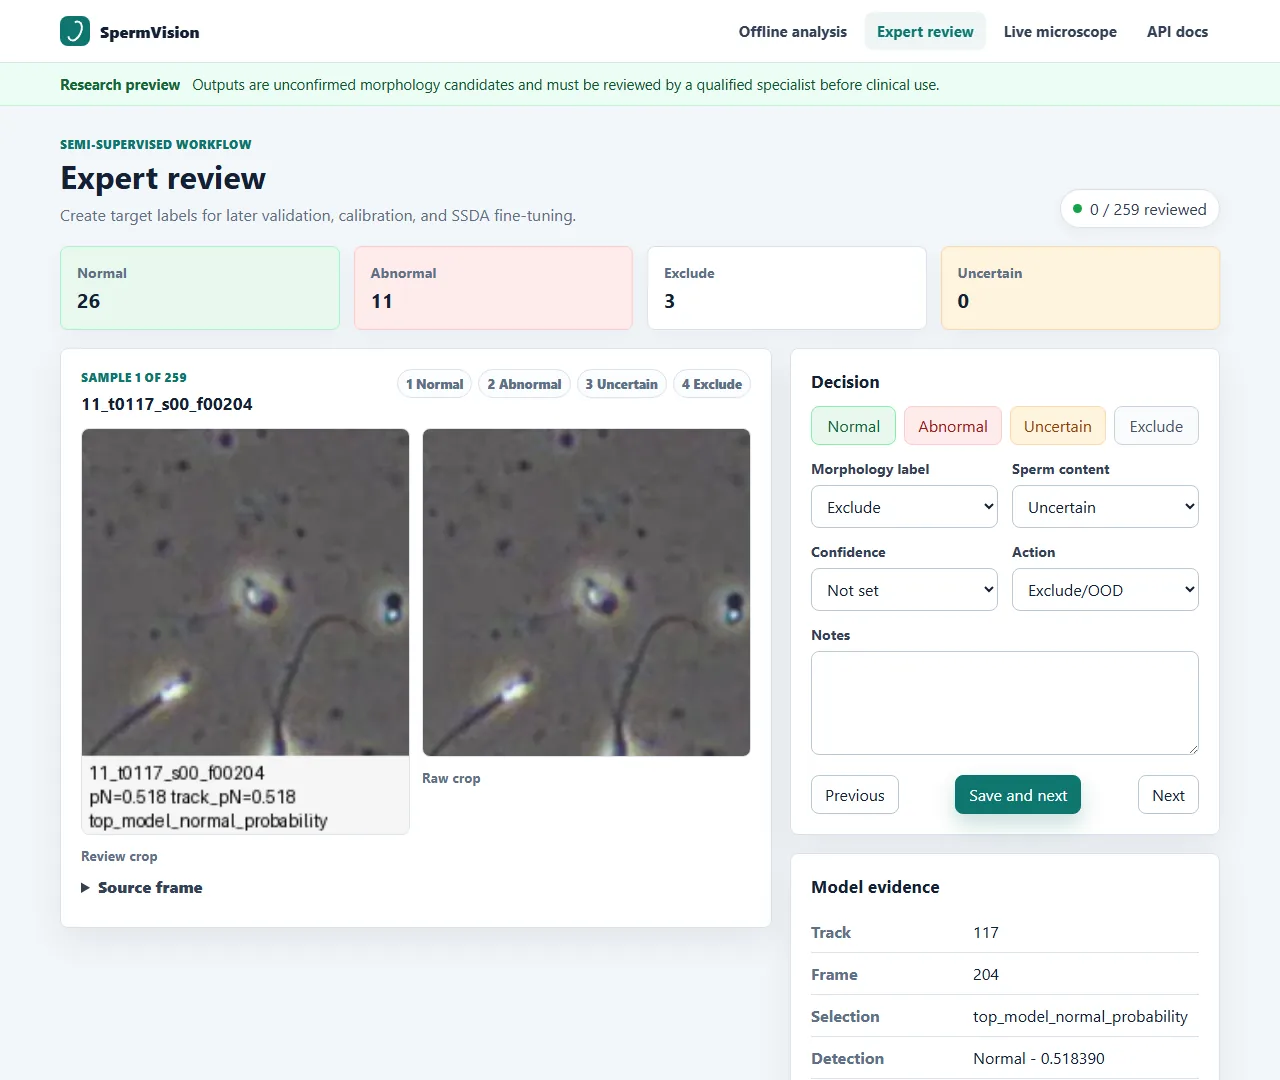
Task: Click the Frame value 204
Action: [x=986, y=974]
